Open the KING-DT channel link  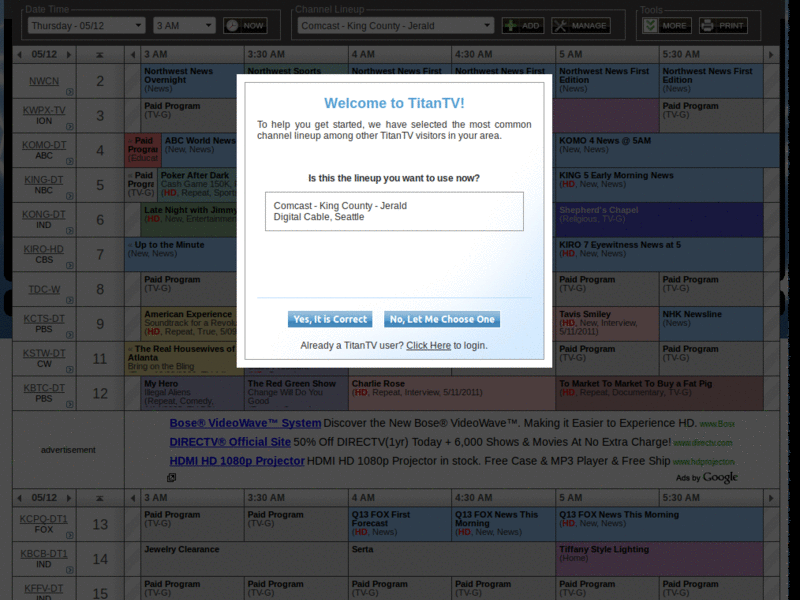click(x=44, y=180)
